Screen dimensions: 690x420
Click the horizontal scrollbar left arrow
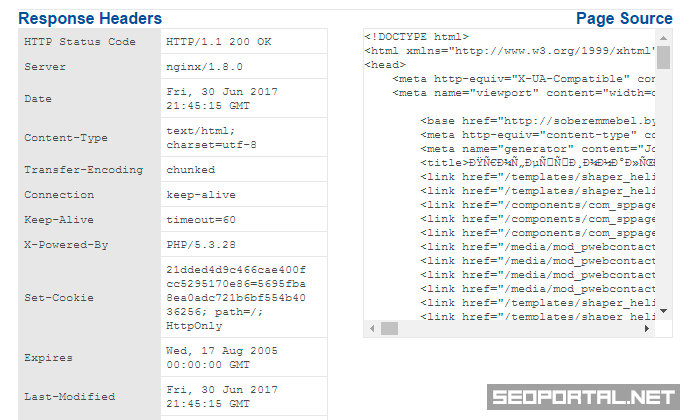[x=371, y=328]
